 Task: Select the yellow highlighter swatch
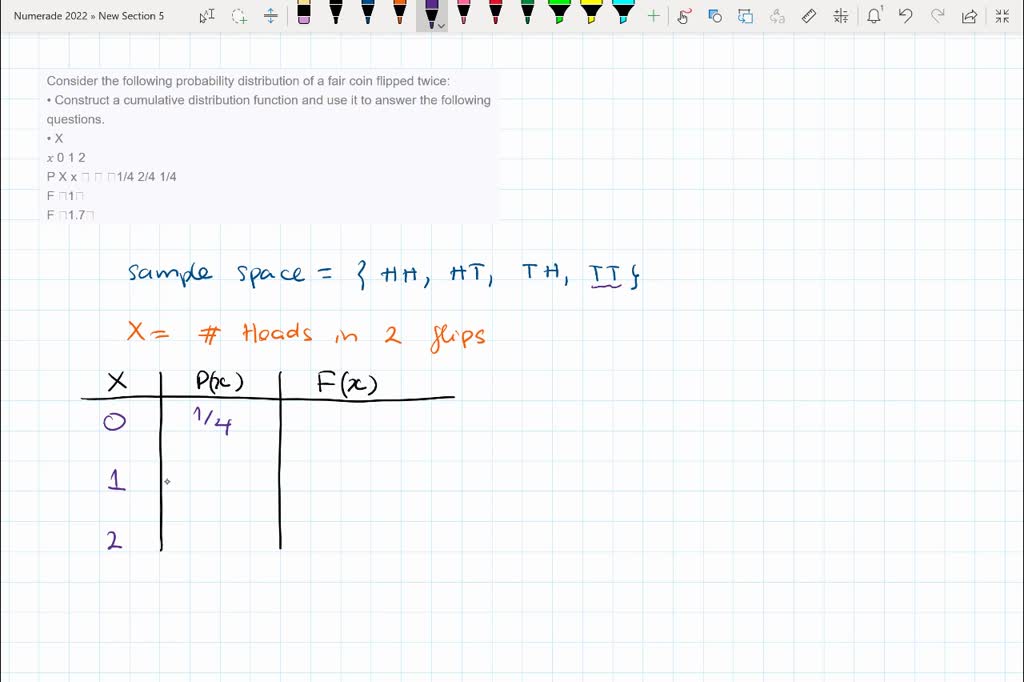point(590,14)
